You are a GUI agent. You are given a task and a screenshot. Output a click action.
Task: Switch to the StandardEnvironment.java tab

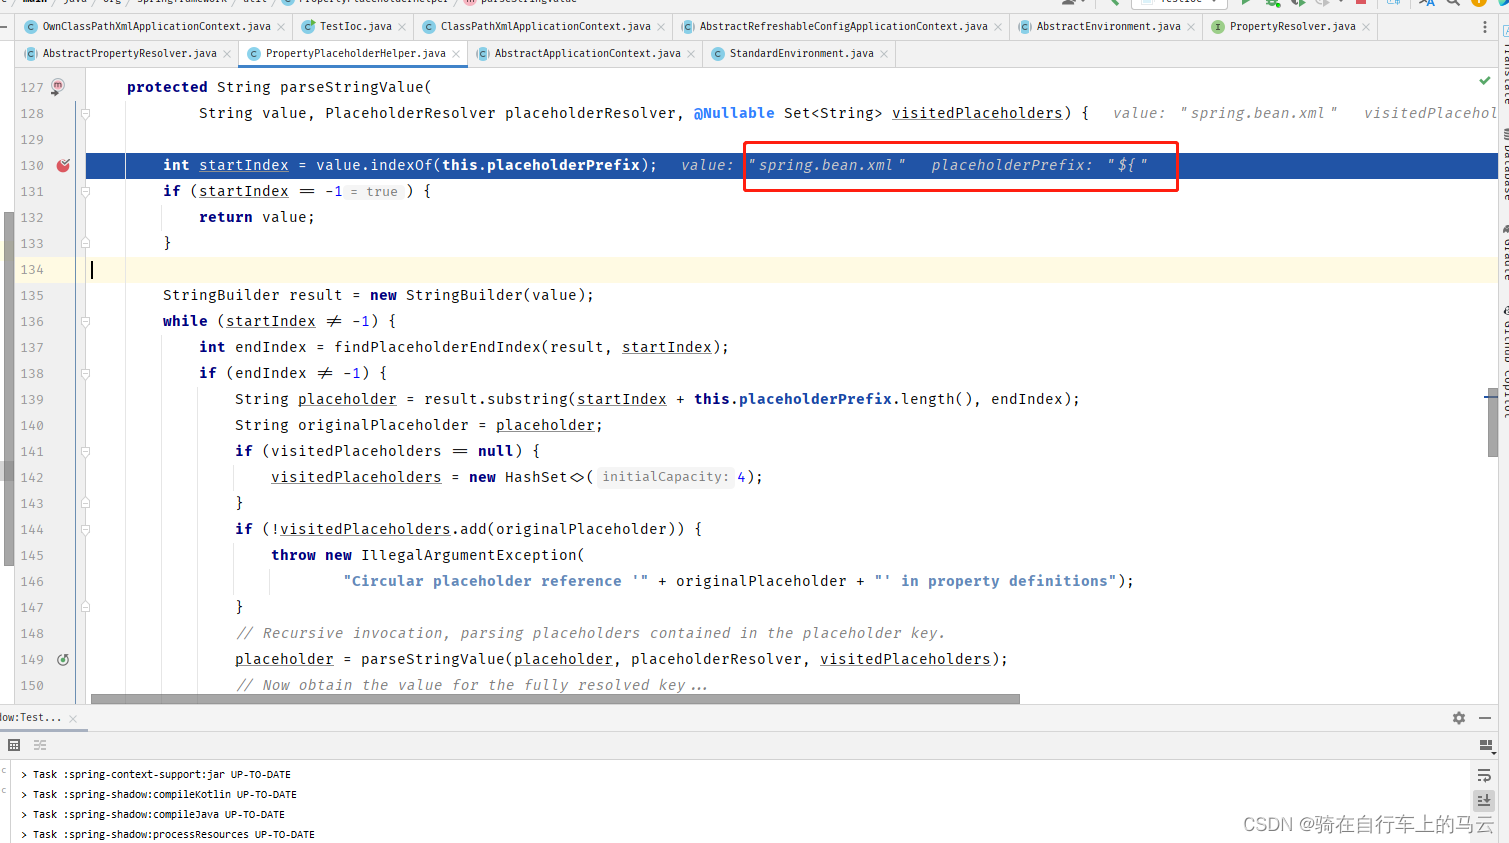coord(801,54)
